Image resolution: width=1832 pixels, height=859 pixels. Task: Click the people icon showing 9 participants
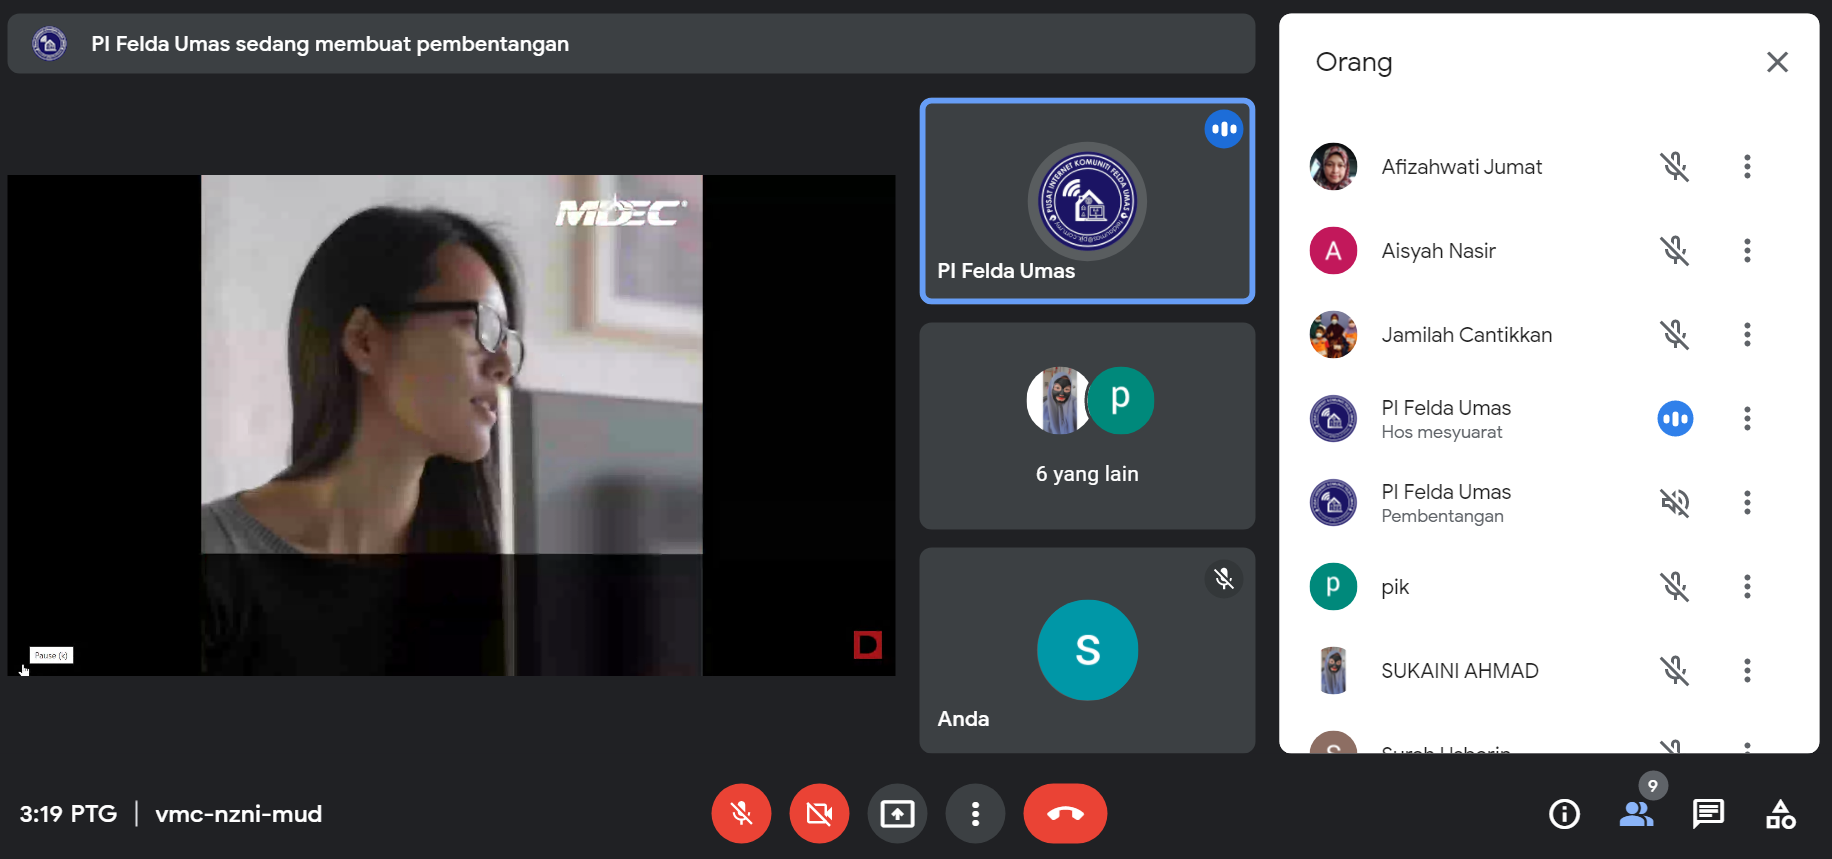point(1636,814)
